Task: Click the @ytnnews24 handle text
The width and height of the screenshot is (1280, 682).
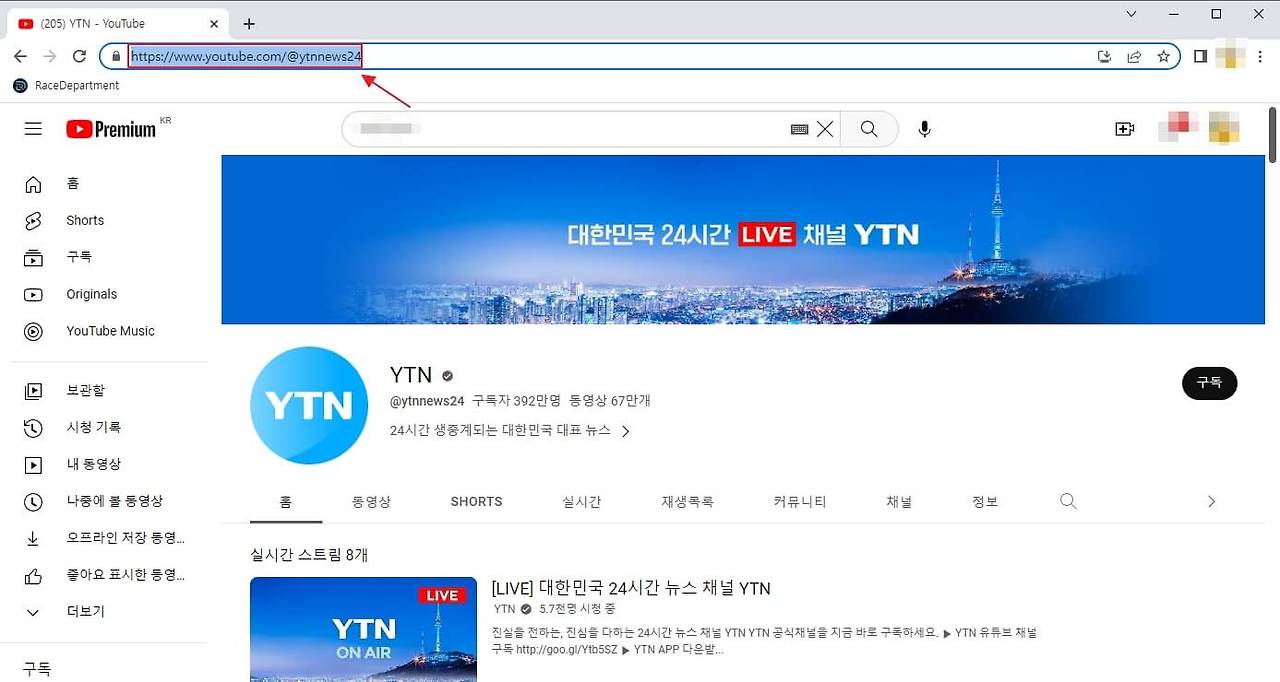Action: 427,401
